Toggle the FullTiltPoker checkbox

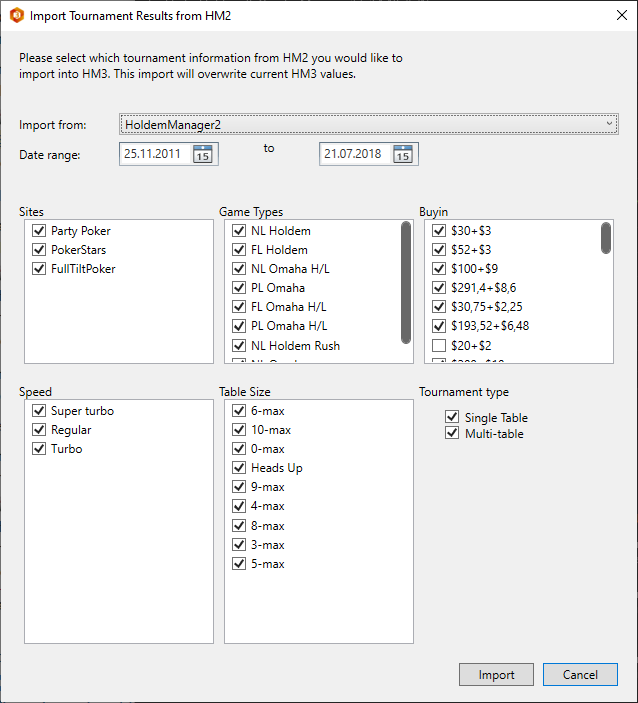click(39, 269)
